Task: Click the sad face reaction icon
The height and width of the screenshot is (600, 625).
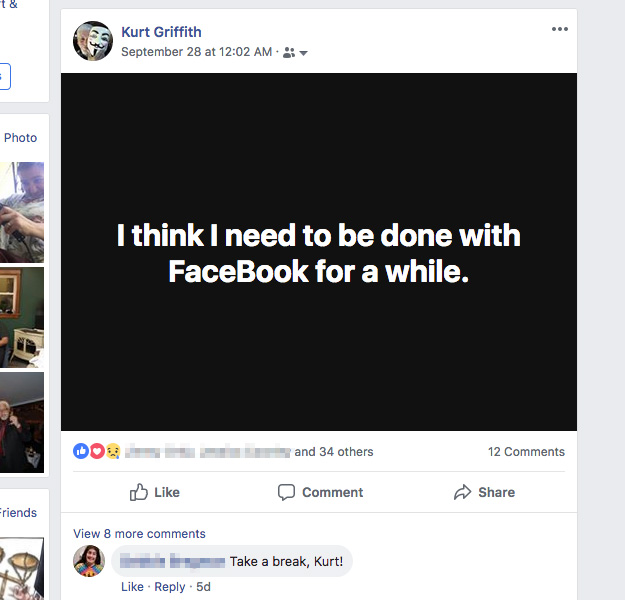Action: [x=113, y=451]
